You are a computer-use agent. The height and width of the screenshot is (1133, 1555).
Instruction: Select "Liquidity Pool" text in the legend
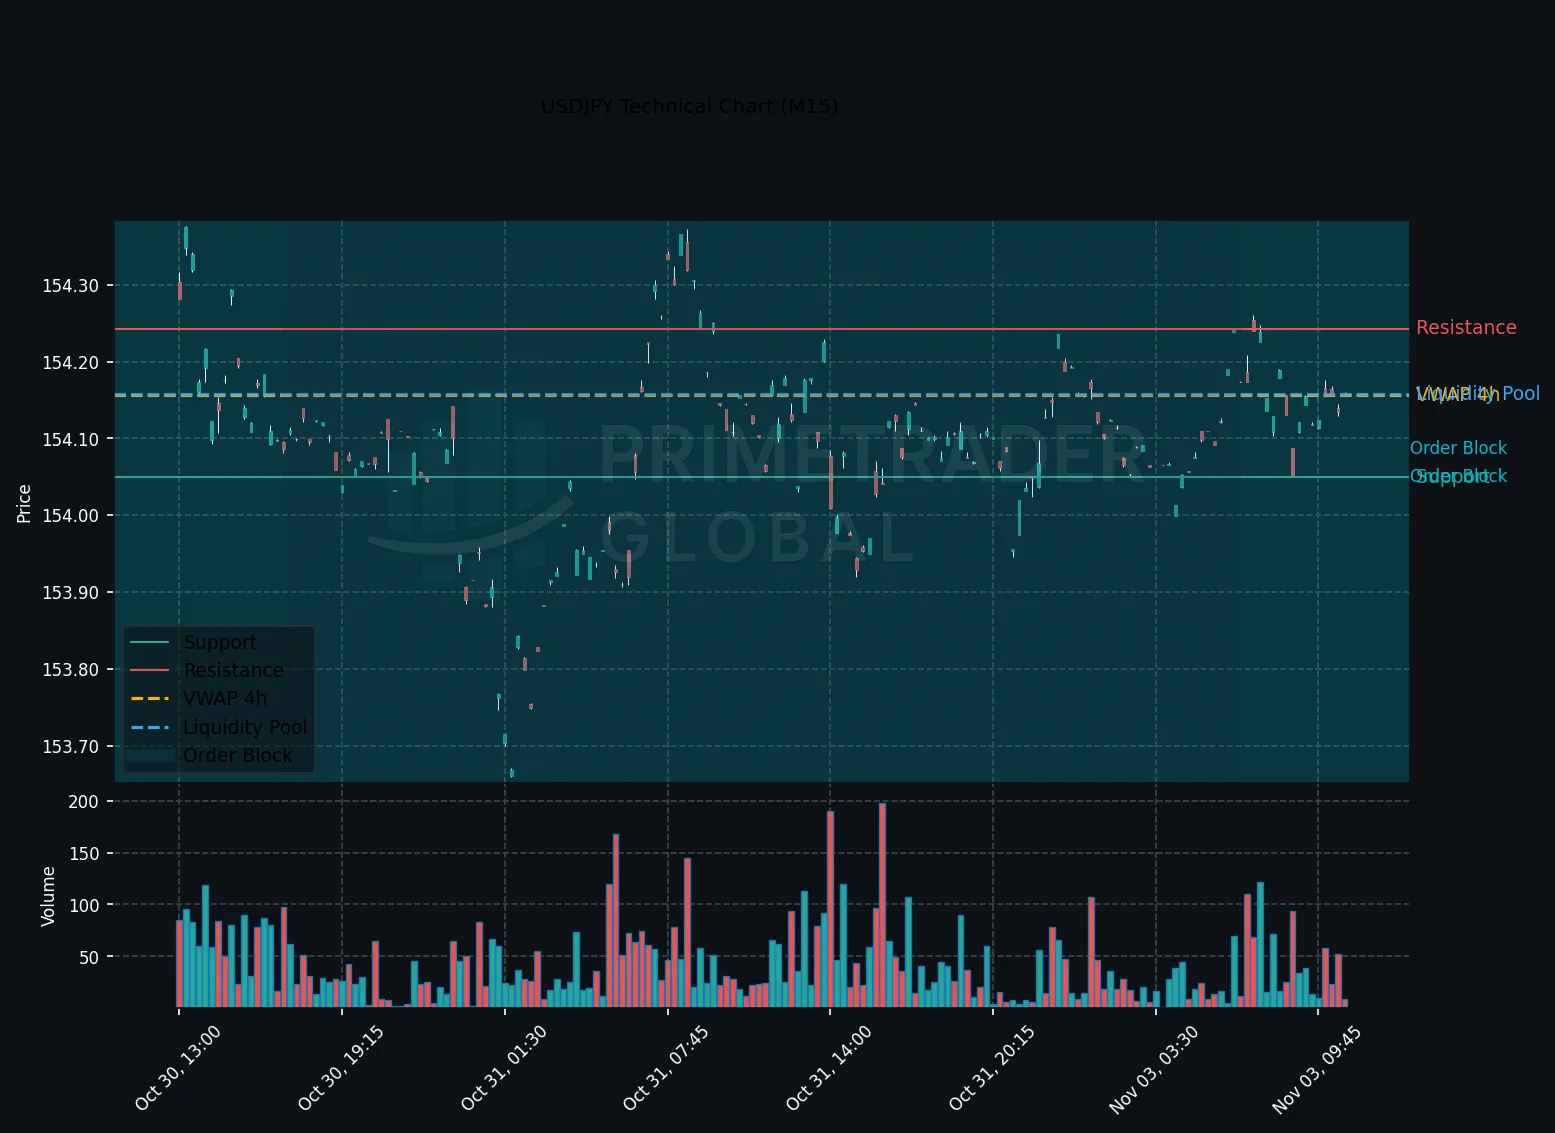point(245,728)
